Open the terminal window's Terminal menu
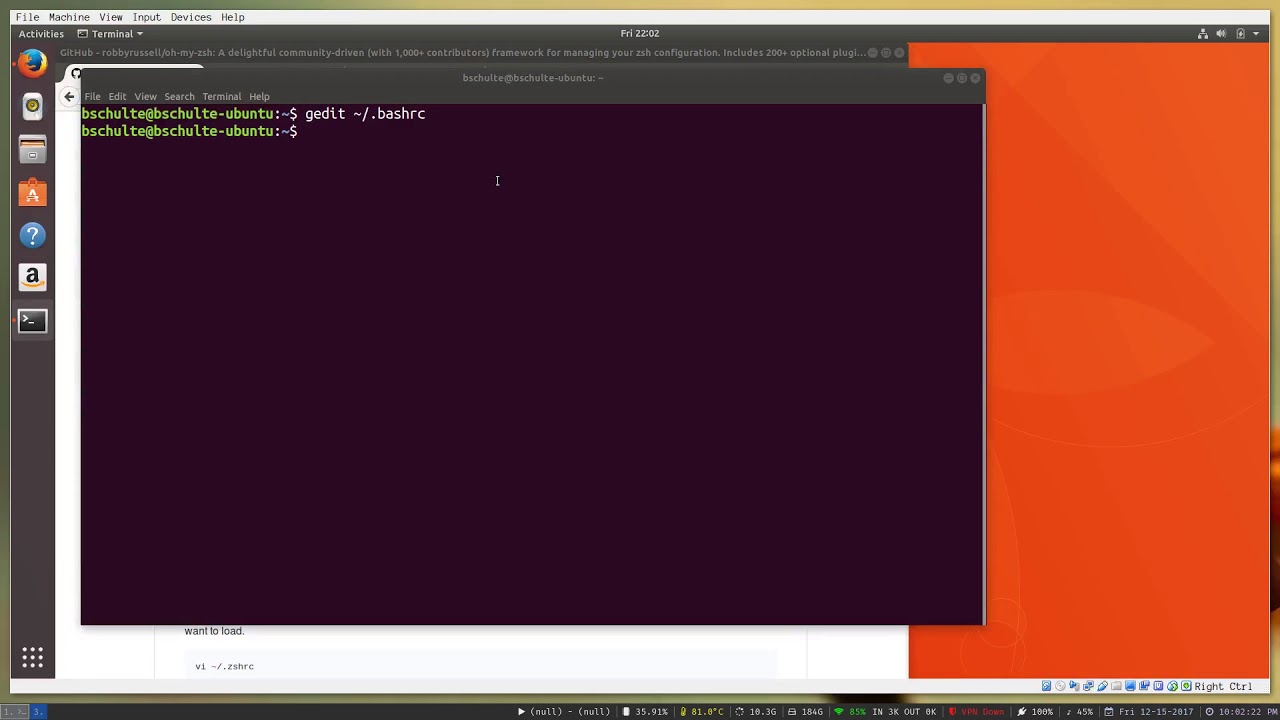 click(221, 97)
